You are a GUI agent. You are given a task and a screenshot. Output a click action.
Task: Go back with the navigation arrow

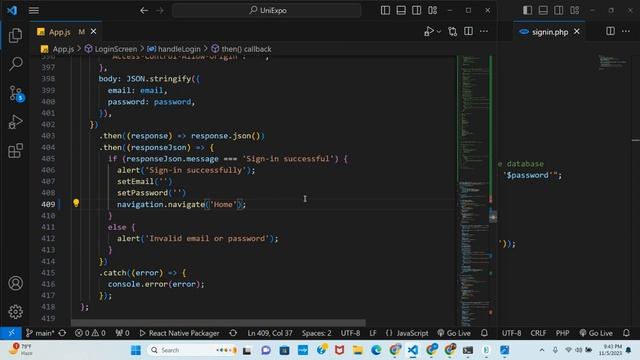coord(144,10)
